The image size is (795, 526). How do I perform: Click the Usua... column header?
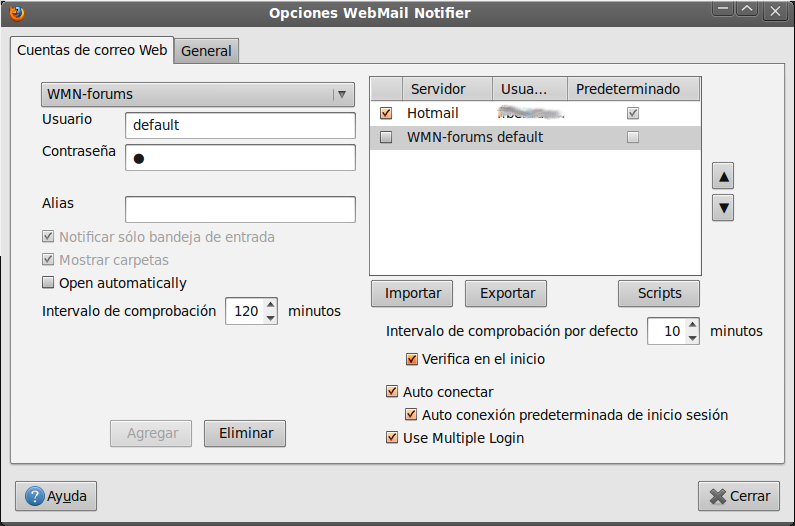pos(530,89)
